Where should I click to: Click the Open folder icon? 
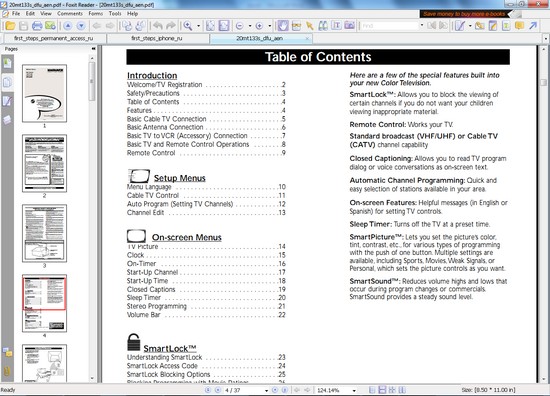[10, 26]
